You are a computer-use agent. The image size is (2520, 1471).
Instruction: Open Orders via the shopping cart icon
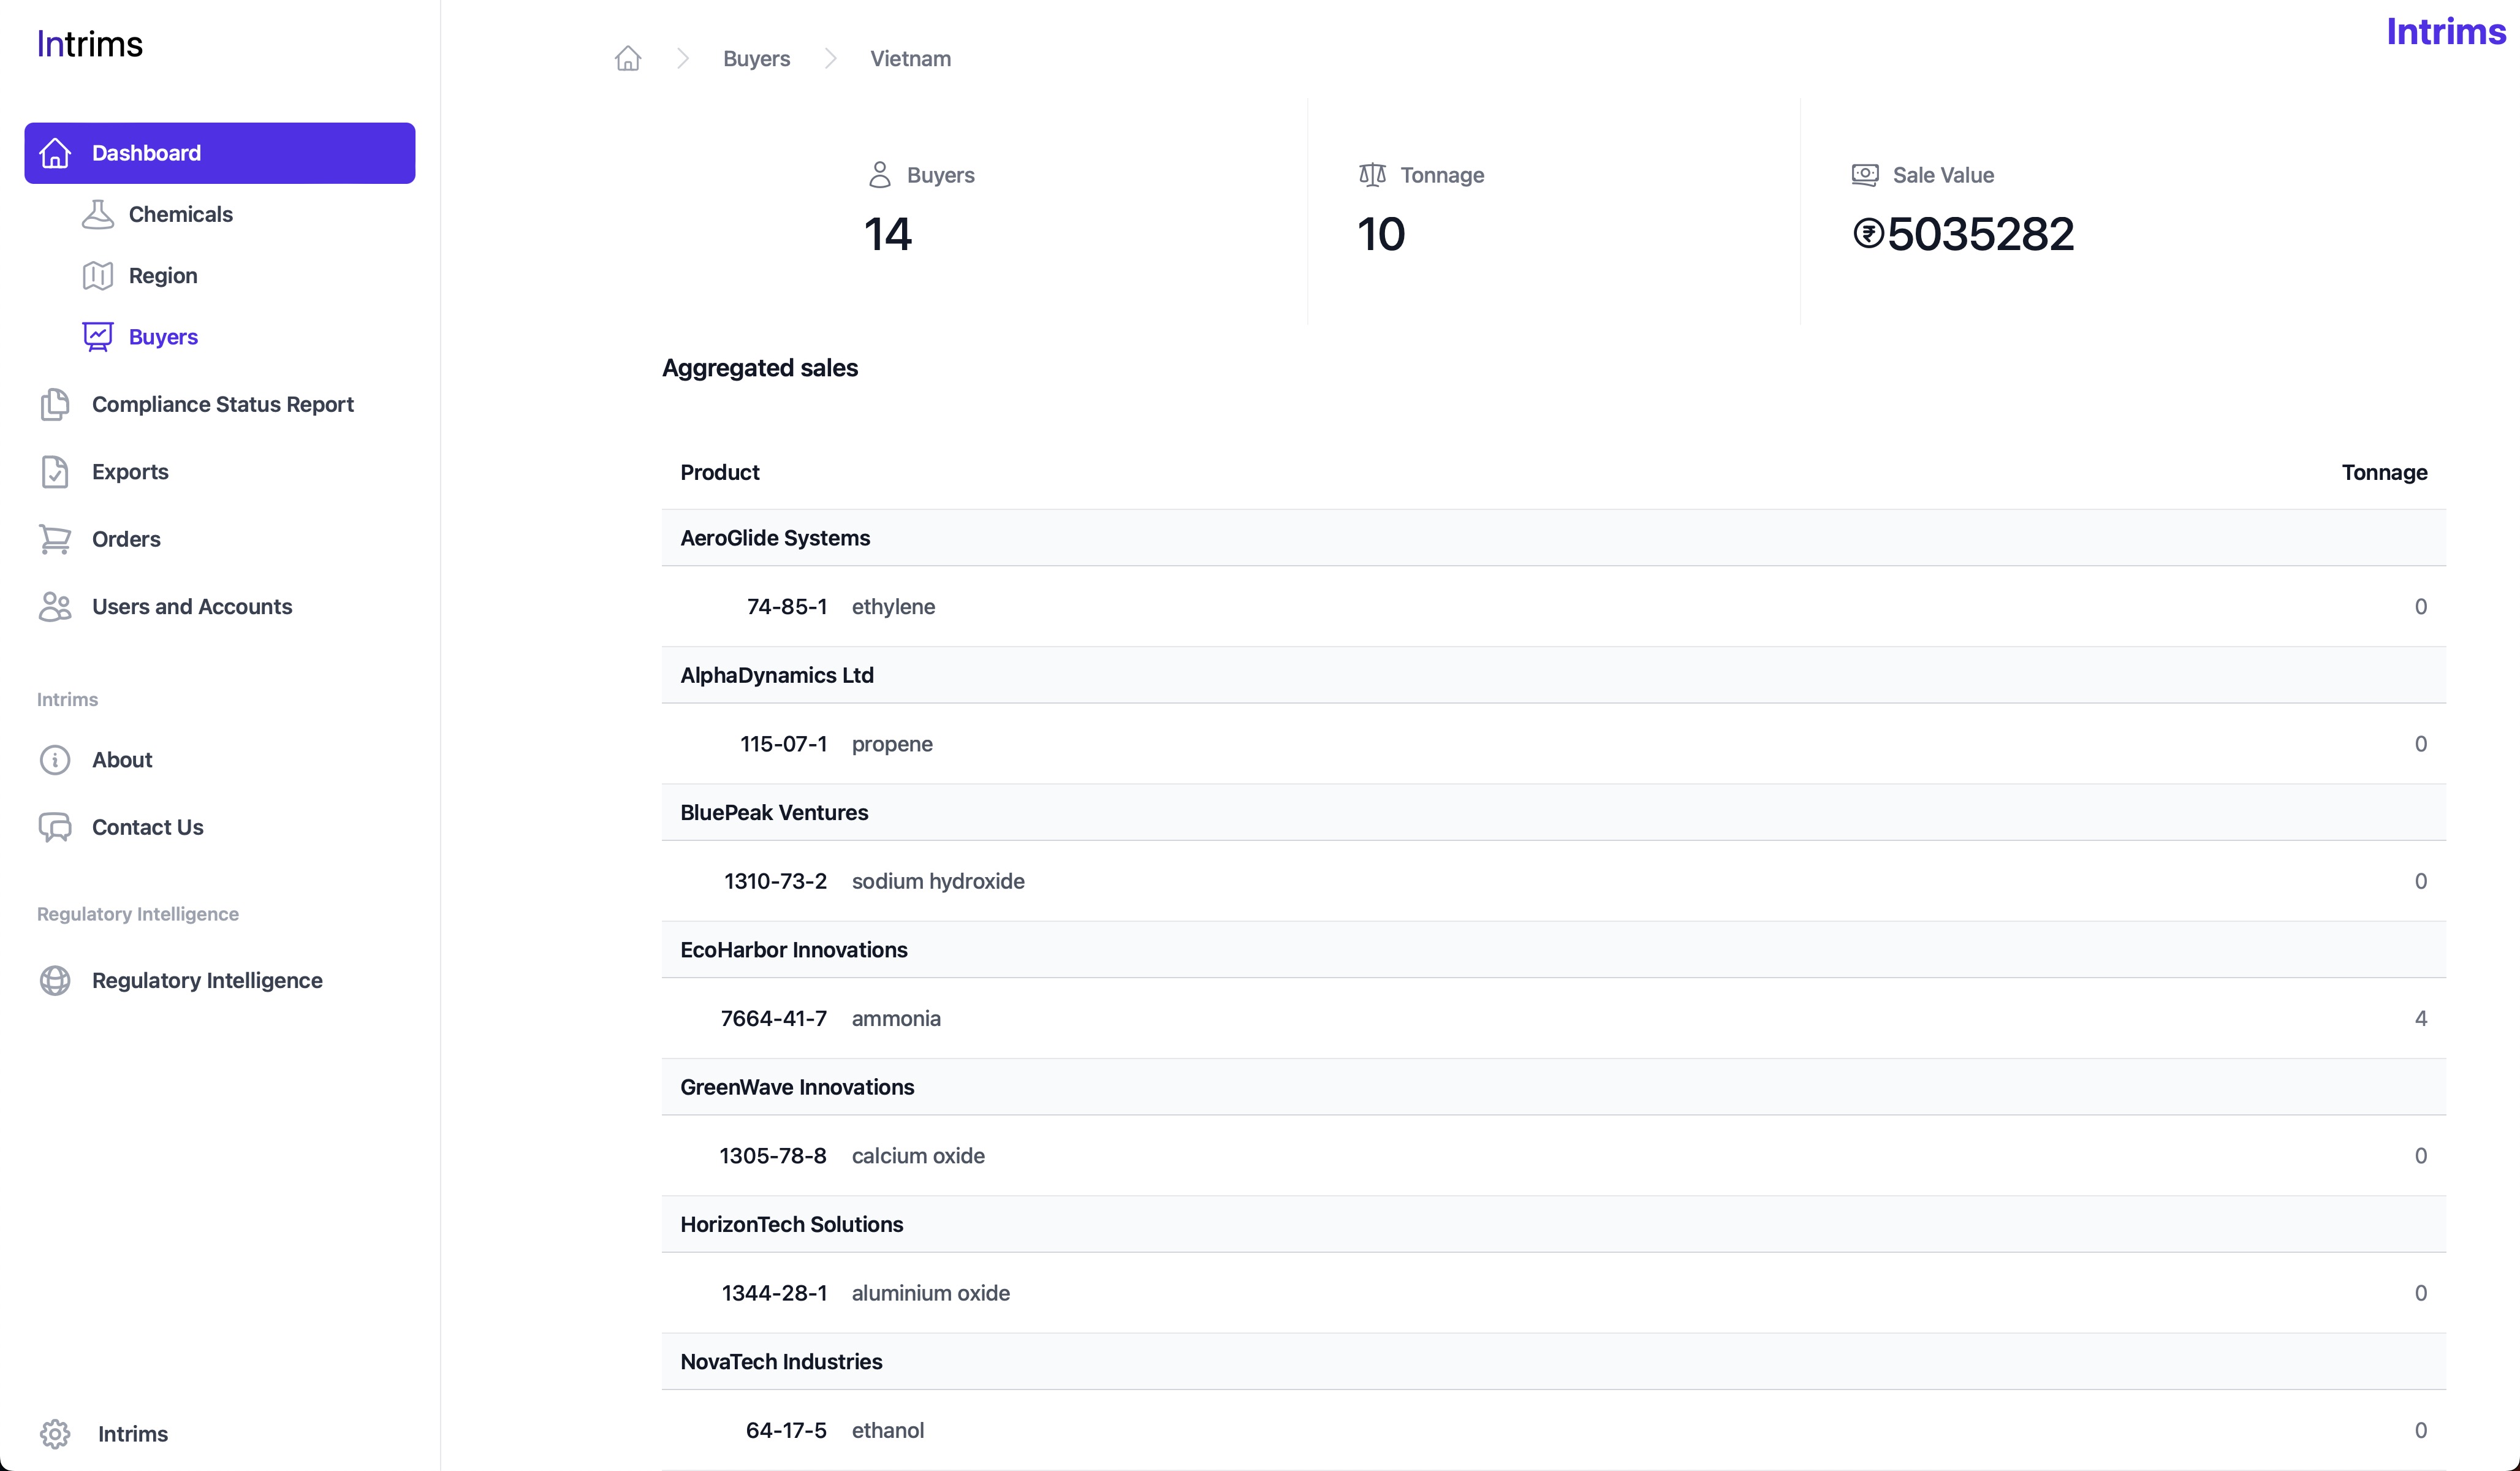coord(55,539)
